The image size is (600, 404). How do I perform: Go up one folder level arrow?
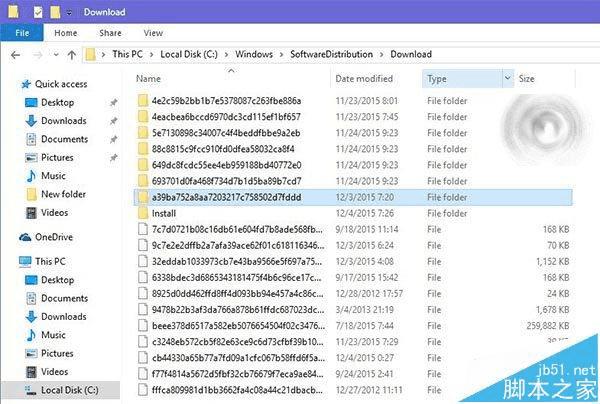[x=72, y=55]
